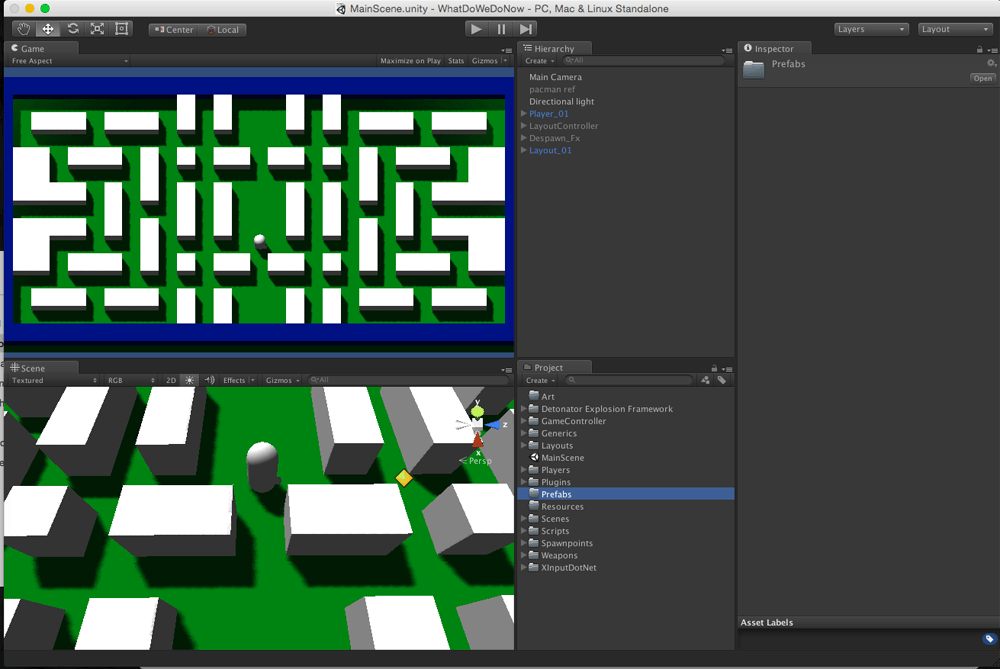Open the Scene Gizmos dropdown
This screenshot has width=1000, height=669.
[x=283, y=380]
